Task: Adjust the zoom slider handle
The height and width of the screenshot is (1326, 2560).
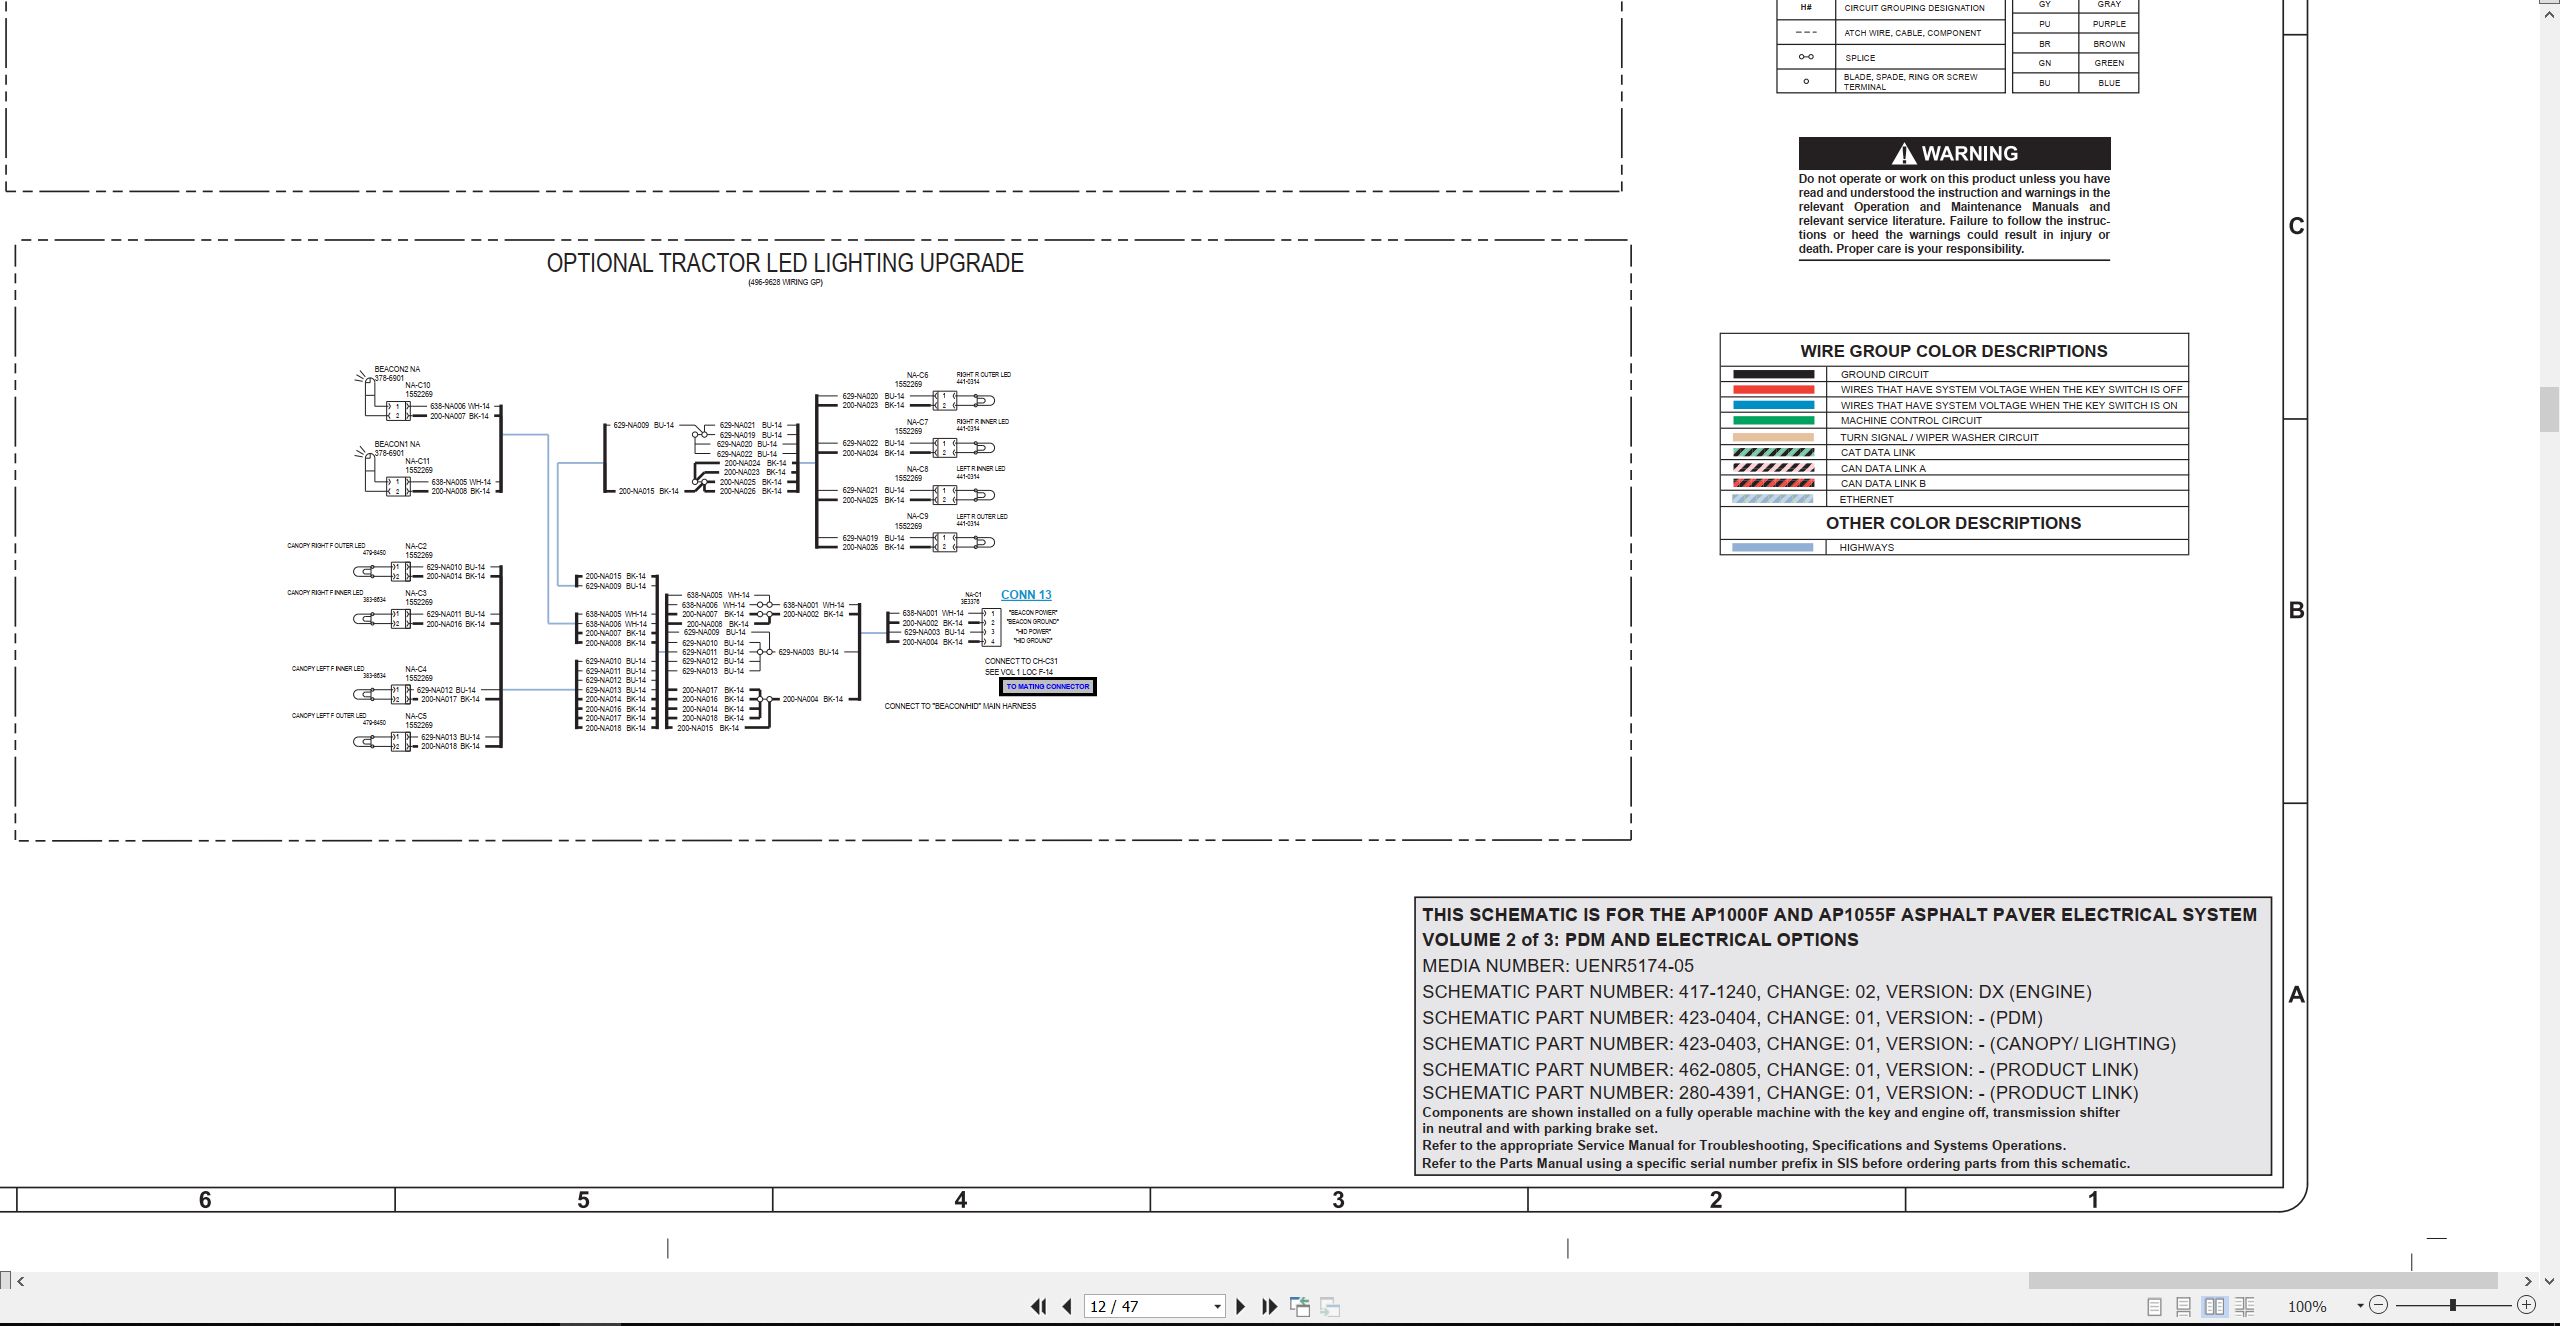Action: (x=2453, y=1305)
